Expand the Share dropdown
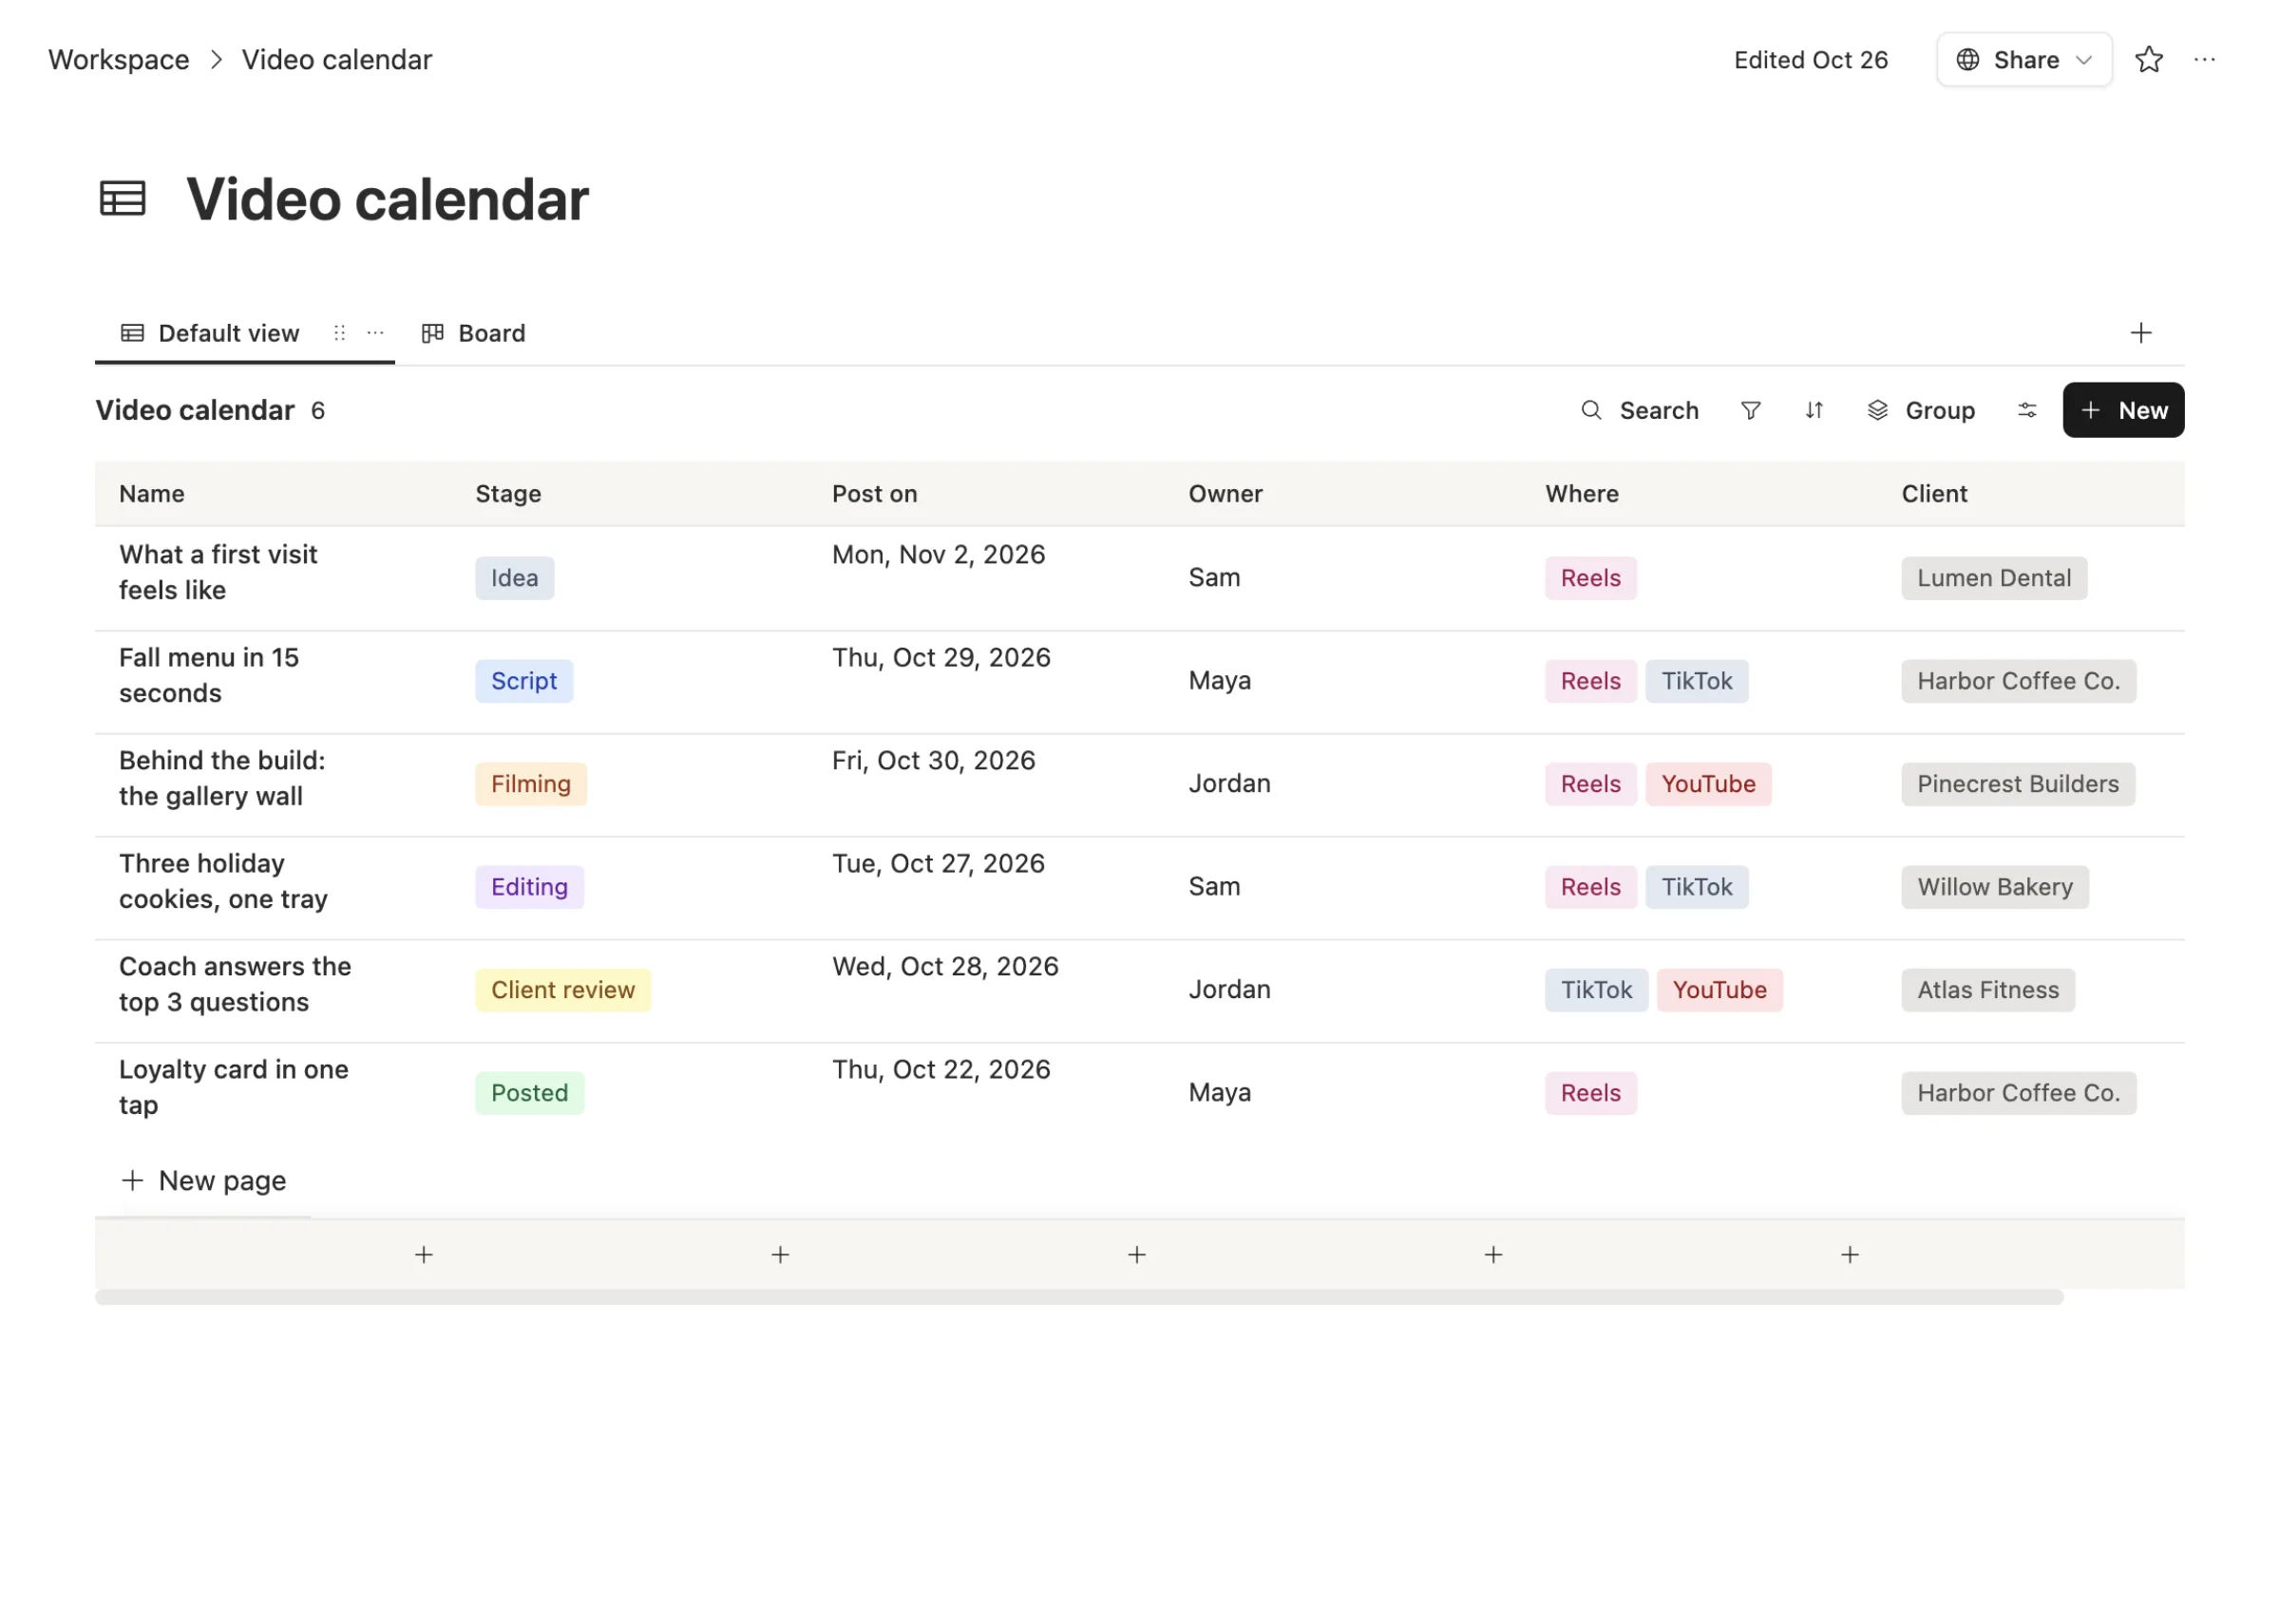This screenshot has width=2280, height=1624. pyautogui.click(x=2024, y=60)
